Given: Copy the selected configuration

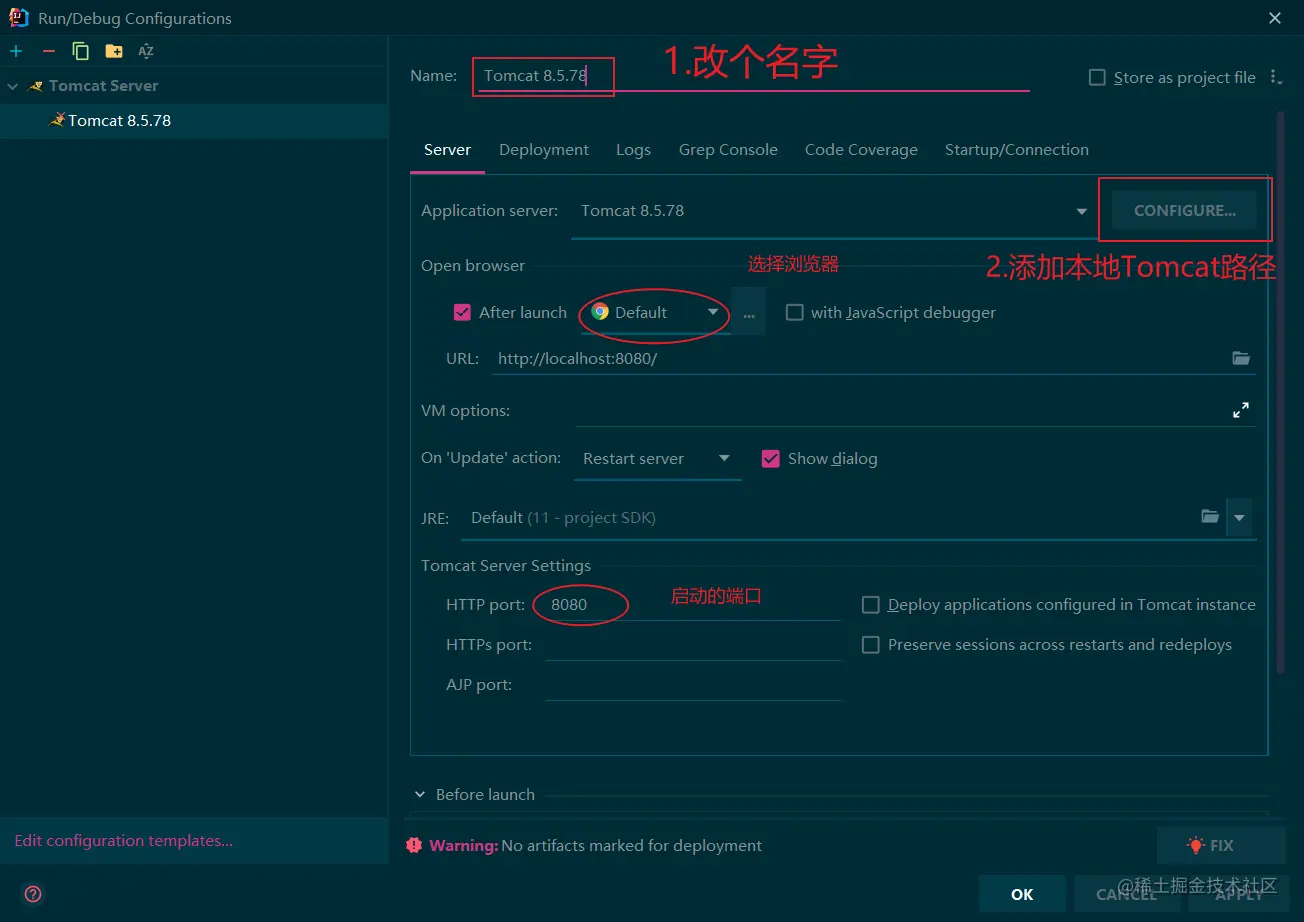Looking at the screenshot, I should (81, 51).
